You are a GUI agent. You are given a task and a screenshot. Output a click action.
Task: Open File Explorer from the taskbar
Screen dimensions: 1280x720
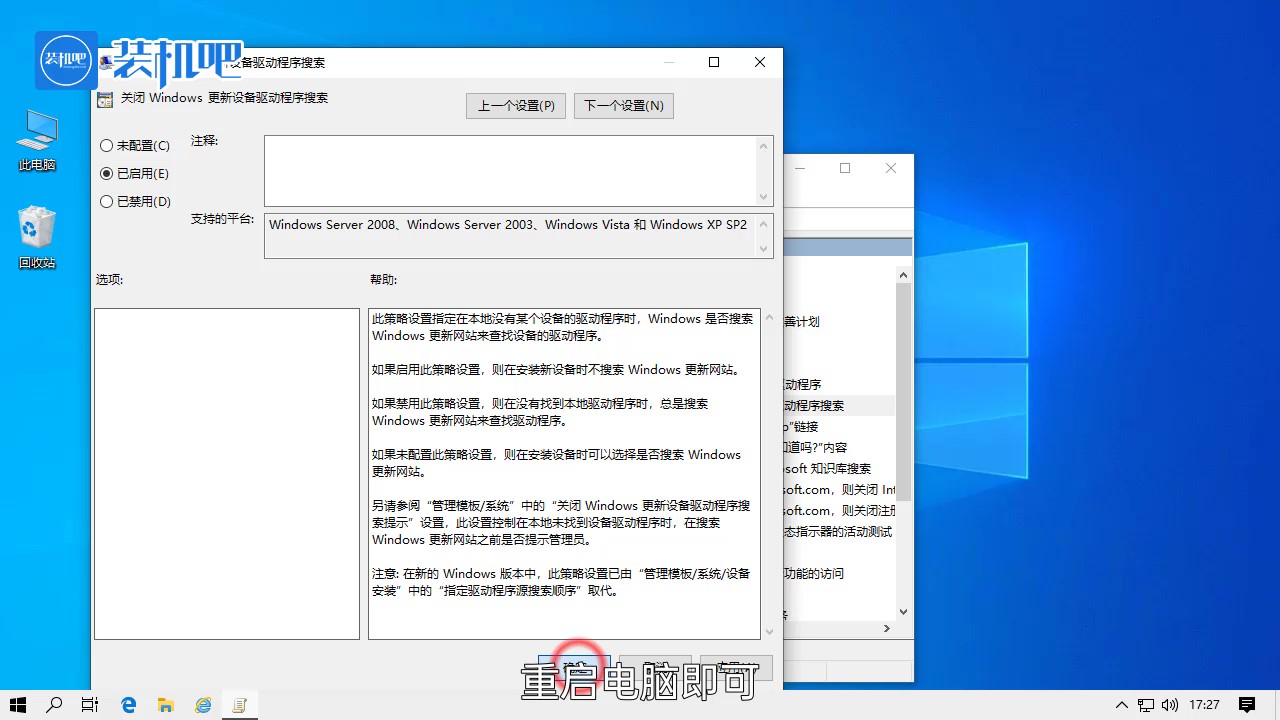(166, 705)
